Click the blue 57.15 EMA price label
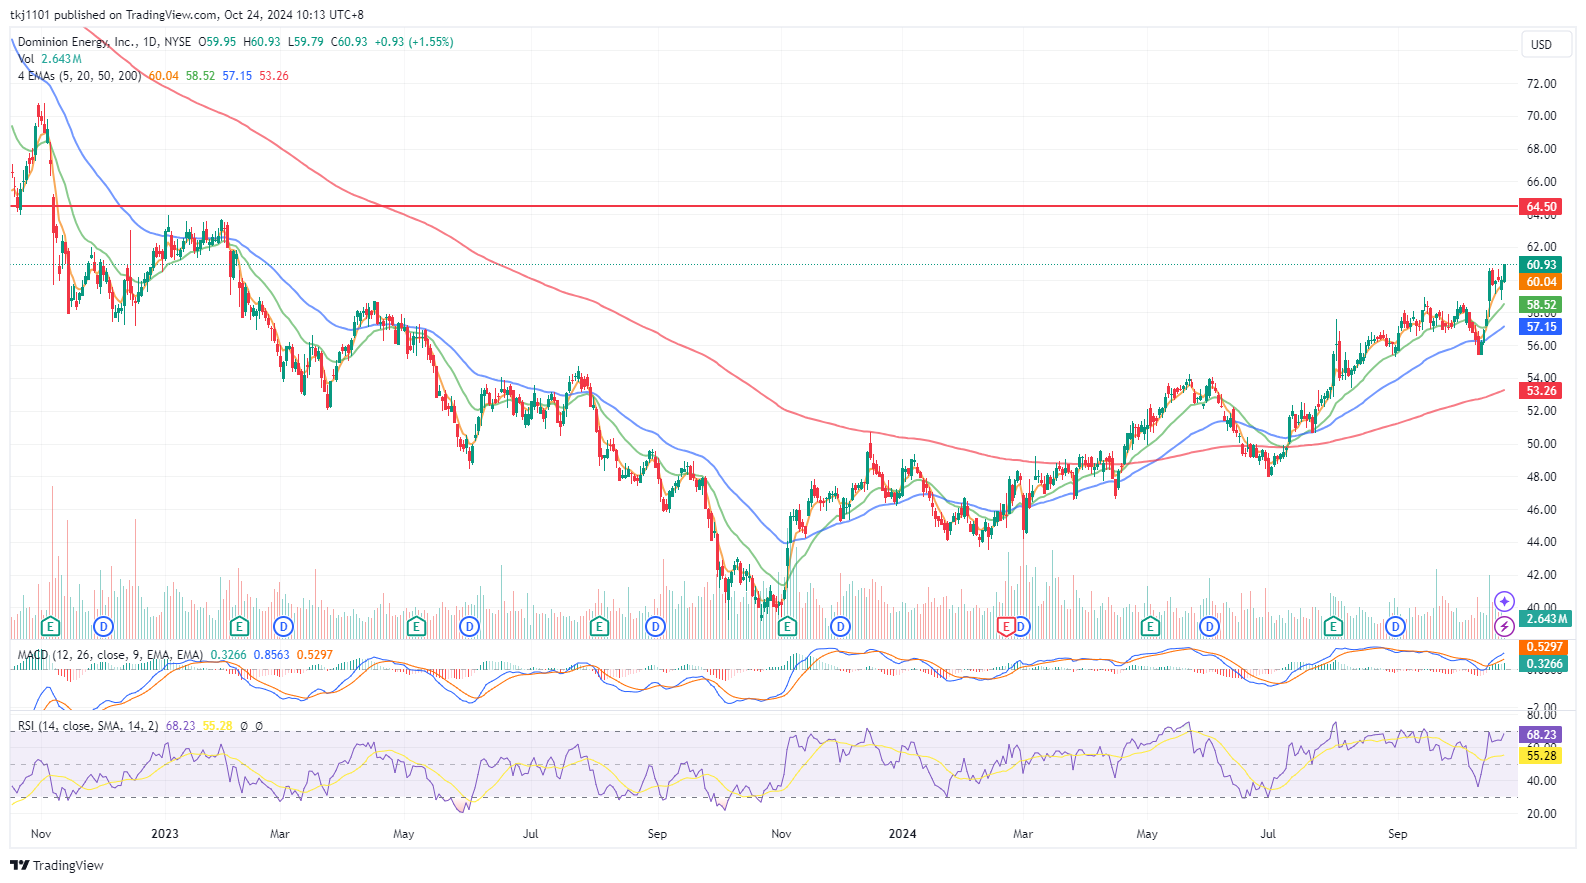The width and height of the screenshot is (1586, 883). [x=1542, y=327]
